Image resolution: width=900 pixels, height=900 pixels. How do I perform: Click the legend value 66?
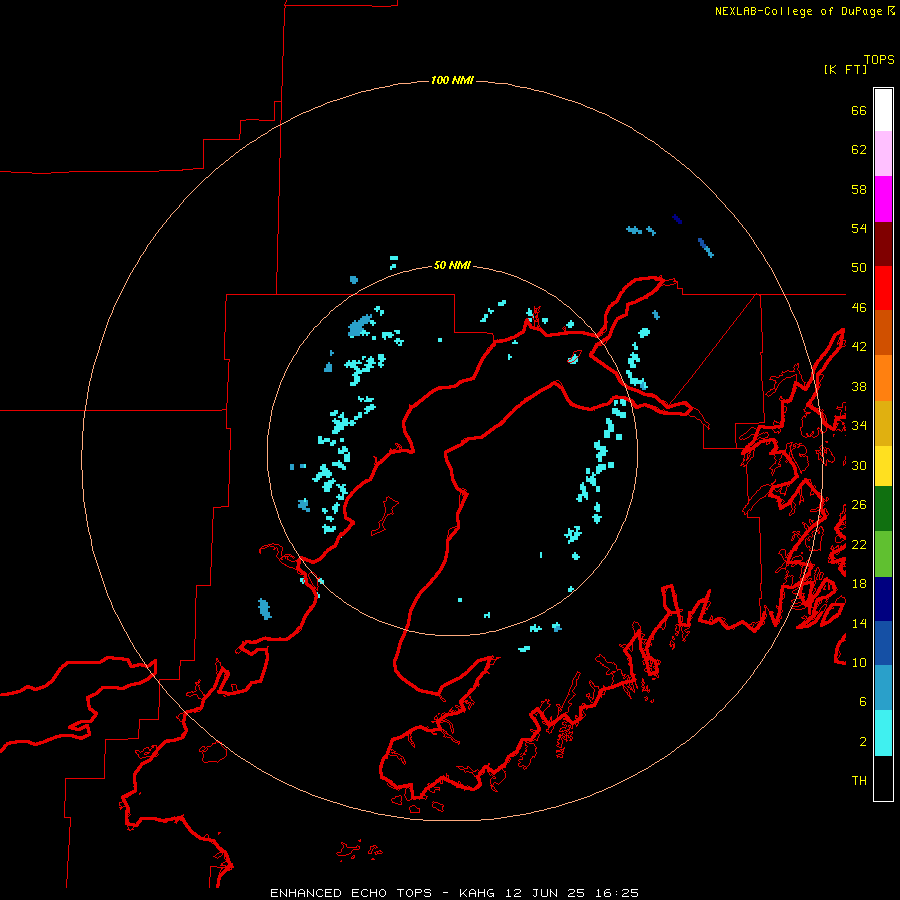[x=859, y=110]
